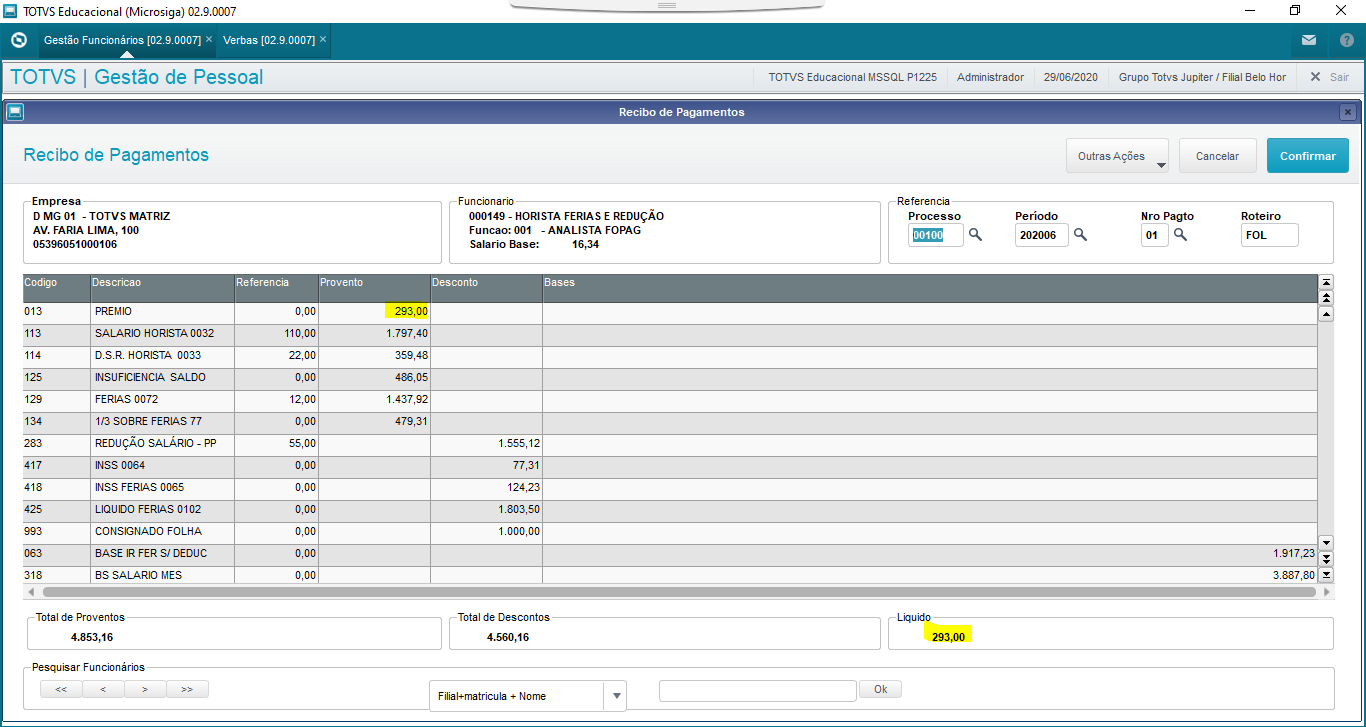Click the horizontal scrollbar left arrow

29,592
